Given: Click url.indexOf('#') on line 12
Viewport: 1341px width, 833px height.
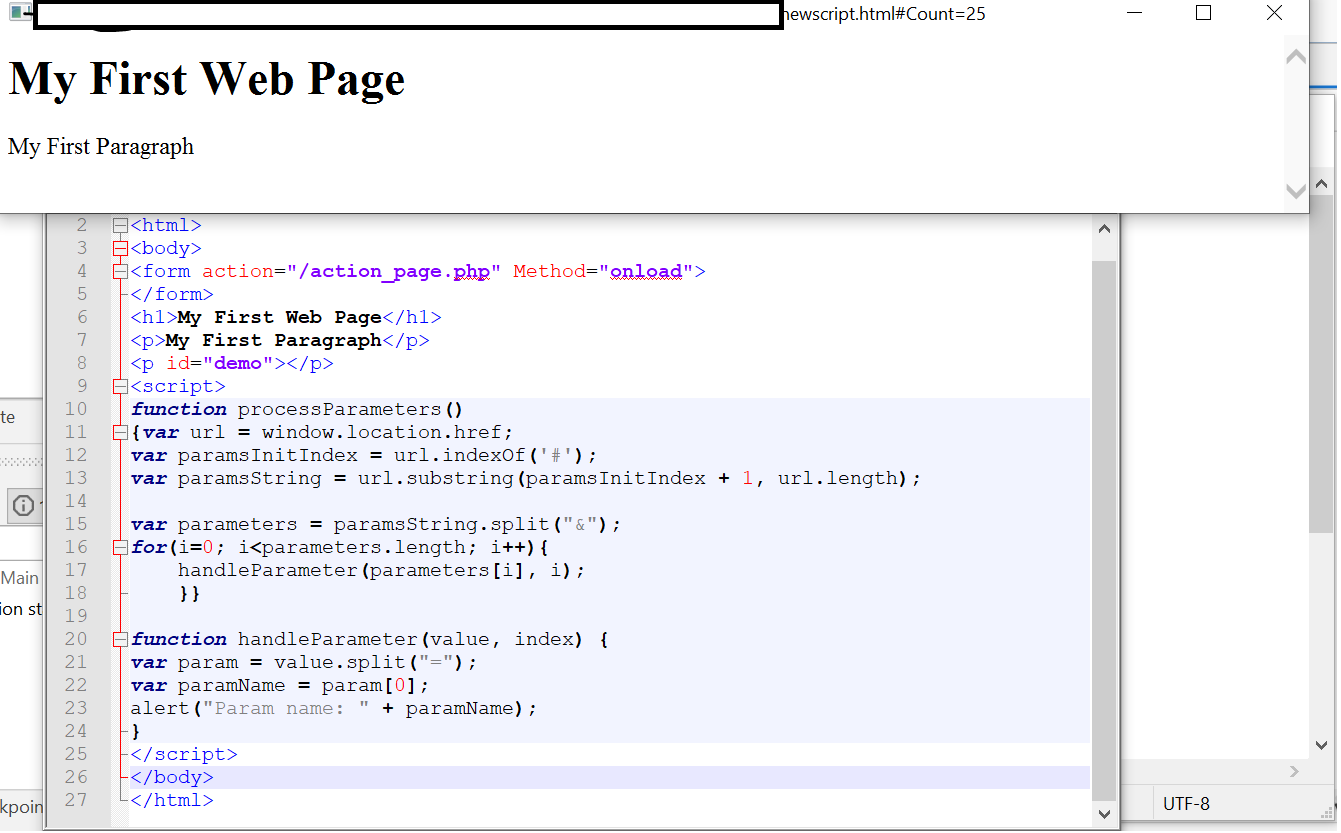Looking at the screenshot, I should click(x=489, y=456).
